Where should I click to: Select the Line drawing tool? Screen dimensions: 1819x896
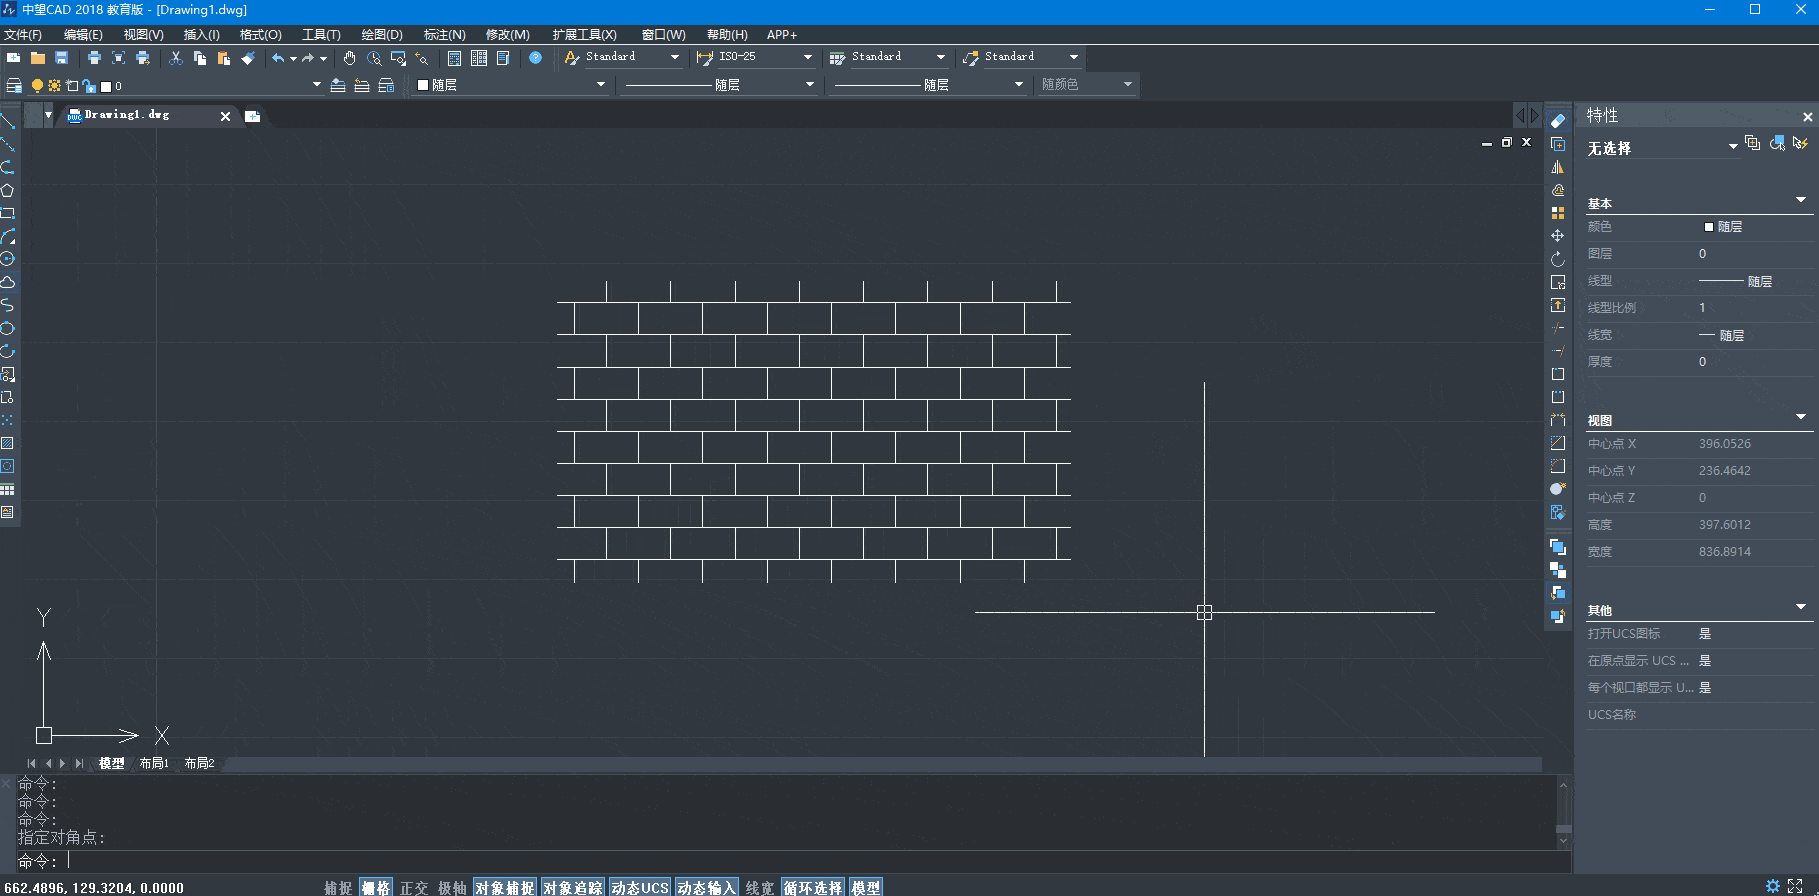pos(8,121)
